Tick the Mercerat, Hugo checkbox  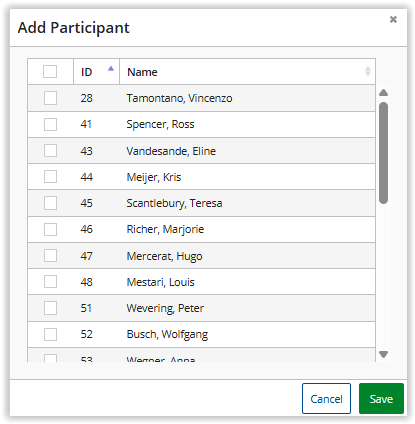pyautogui.click(x=50, y=256)
